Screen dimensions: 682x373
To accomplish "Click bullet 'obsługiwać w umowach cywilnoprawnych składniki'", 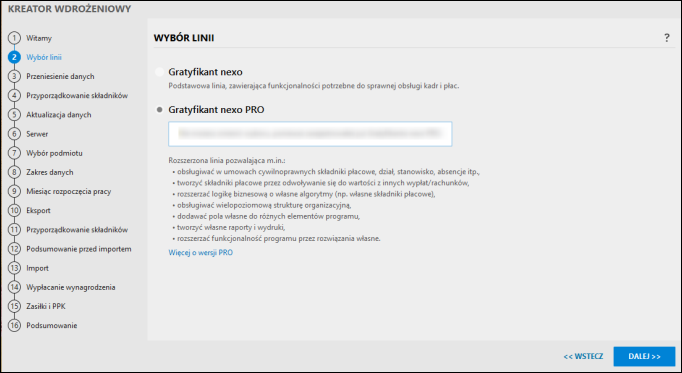I will pyautogui.click(x=328, y=172).
